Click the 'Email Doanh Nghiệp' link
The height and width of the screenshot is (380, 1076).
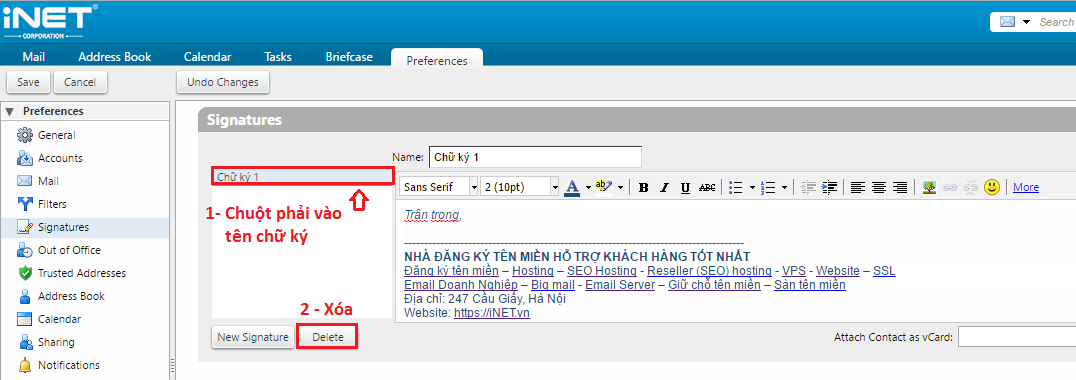click(461, 285)
